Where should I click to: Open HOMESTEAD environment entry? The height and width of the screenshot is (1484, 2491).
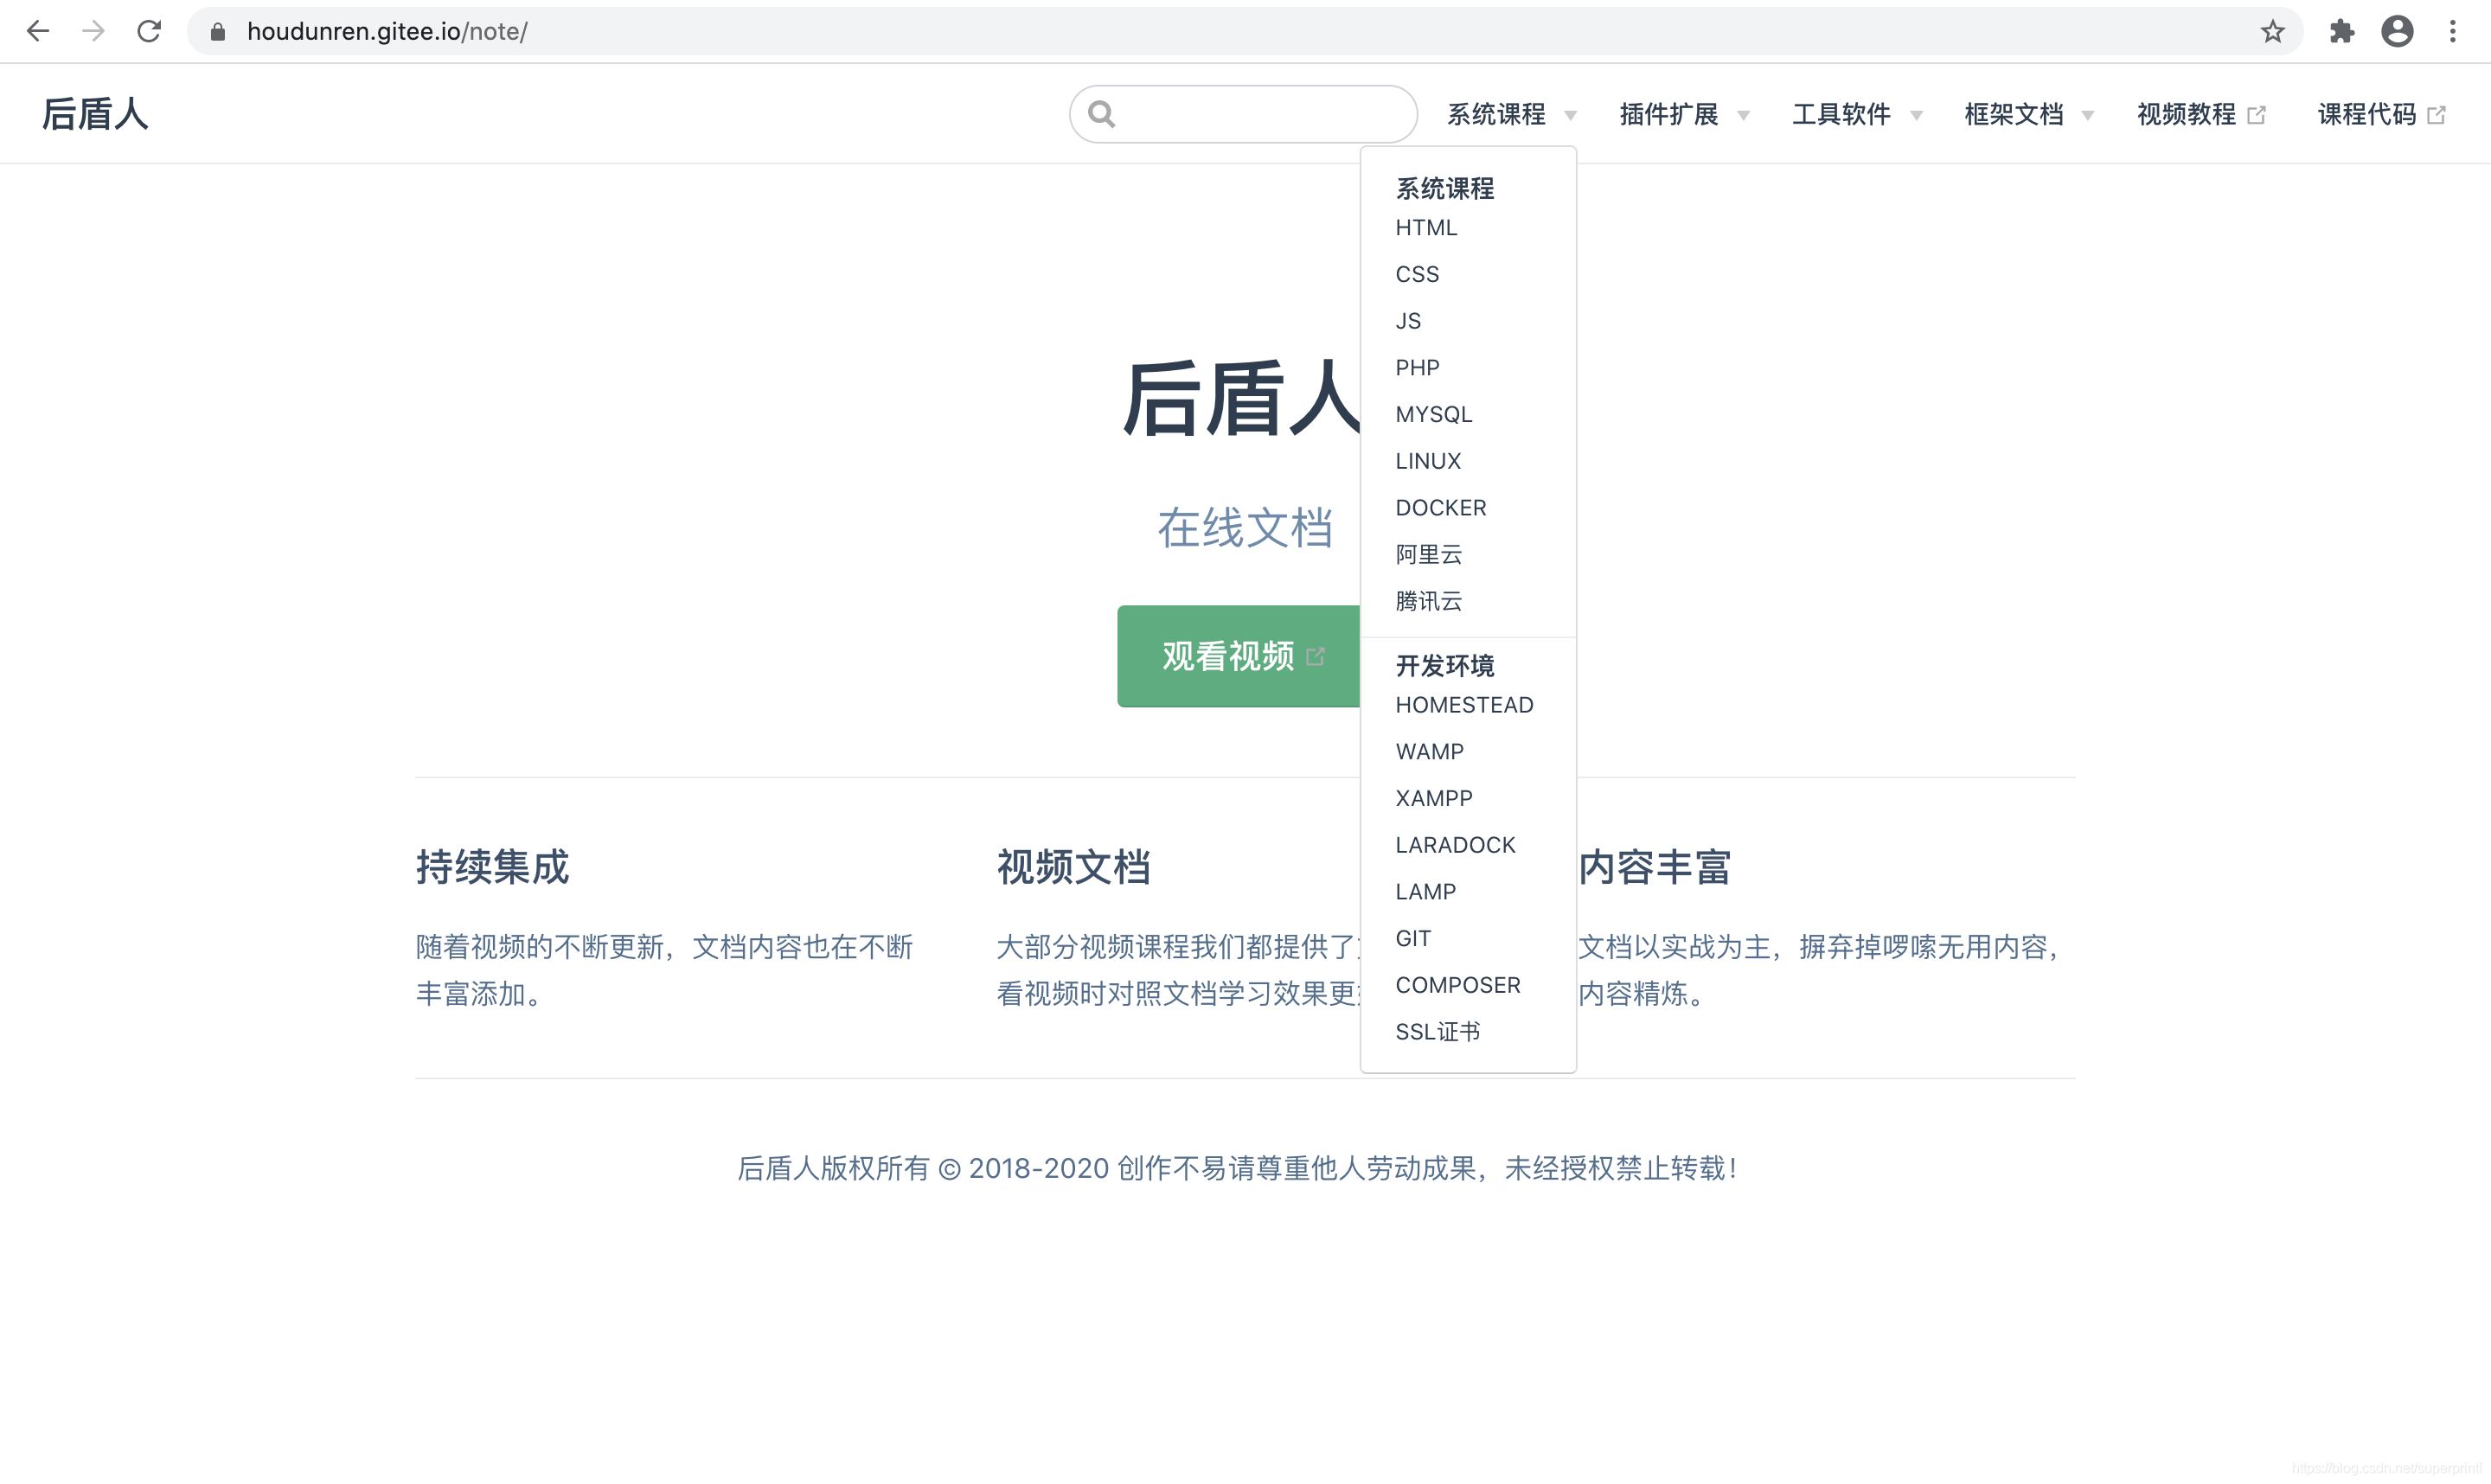(x=1464, y=705)
